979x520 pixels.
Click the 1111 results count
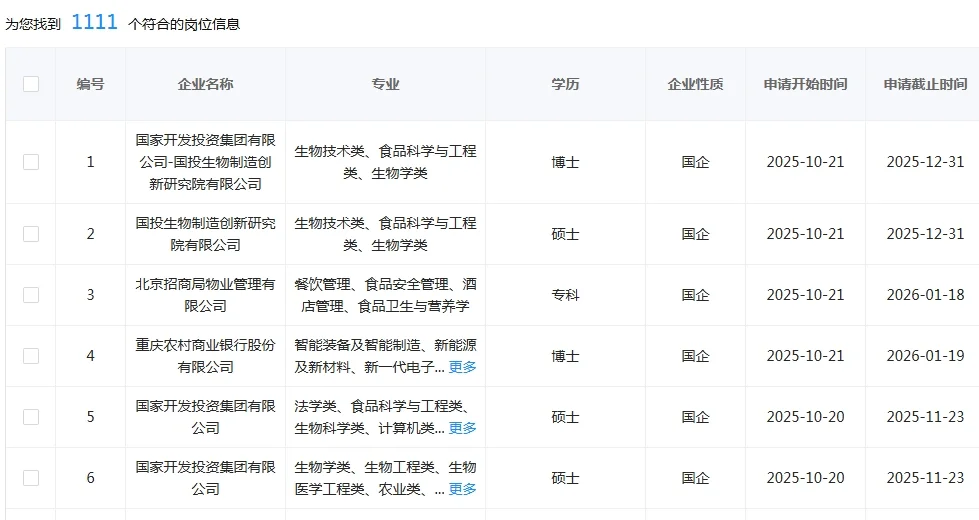tap(94, 22)
